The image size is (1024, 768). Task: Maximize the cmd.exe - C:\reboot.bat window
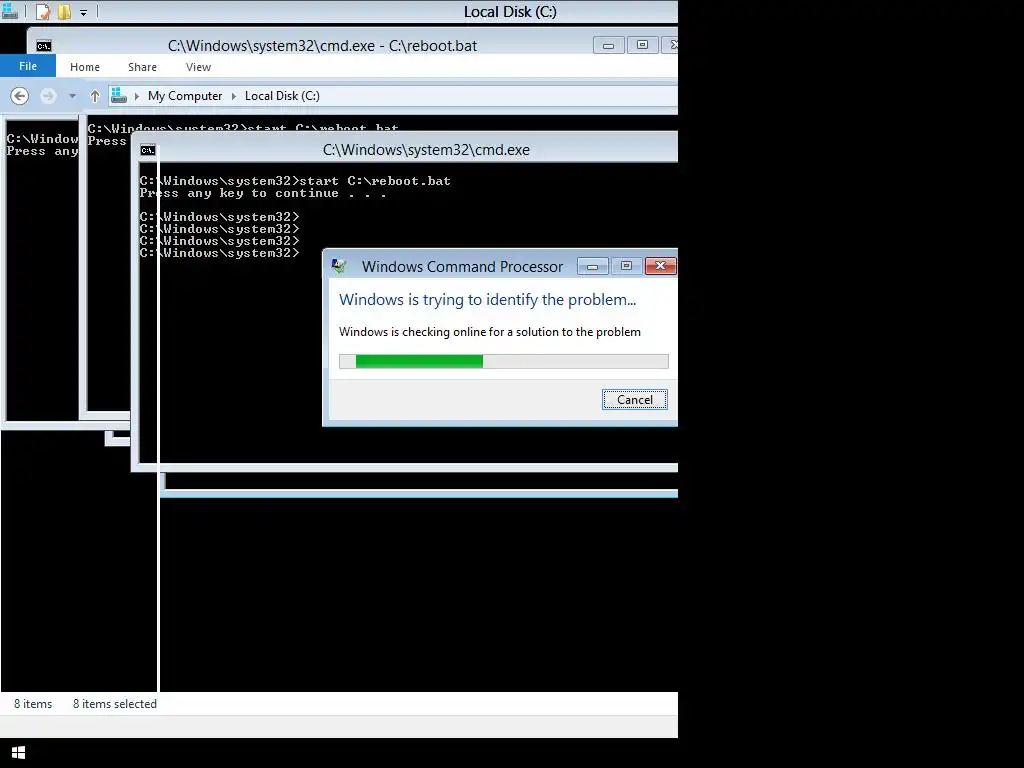point(642,45)
